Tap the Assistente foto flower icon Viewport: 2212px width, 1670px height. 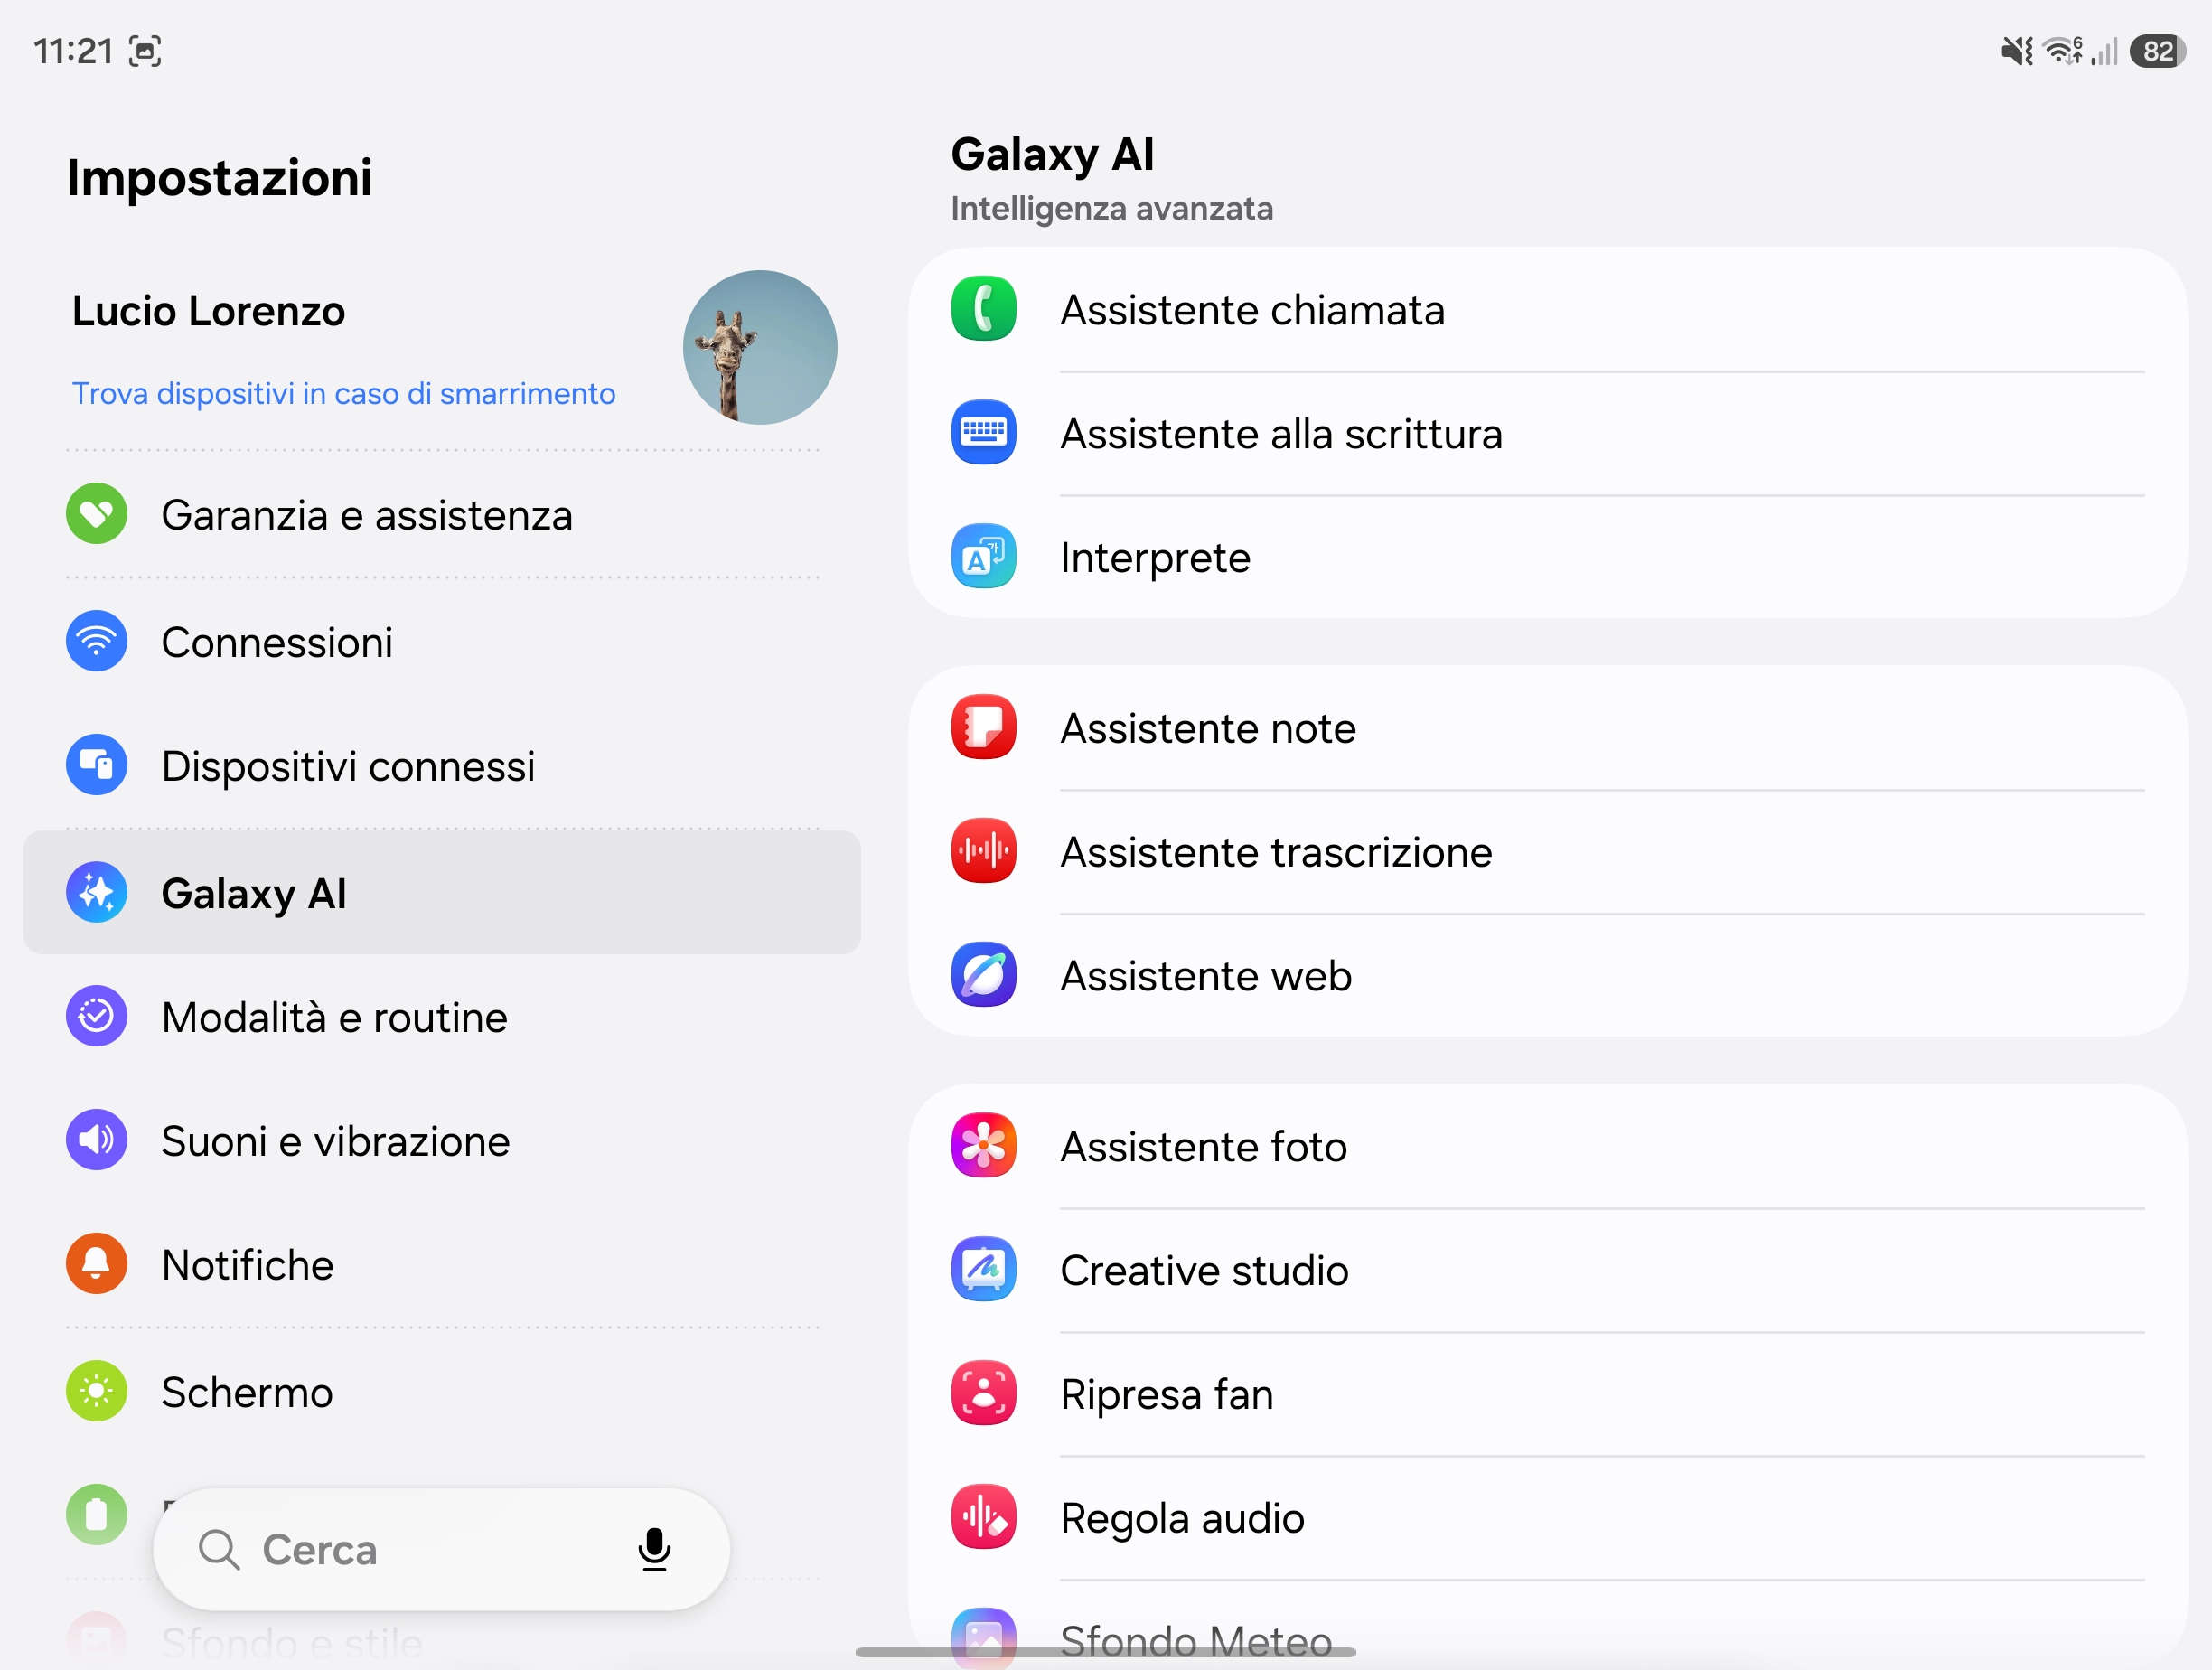[x=983, y=1146]
